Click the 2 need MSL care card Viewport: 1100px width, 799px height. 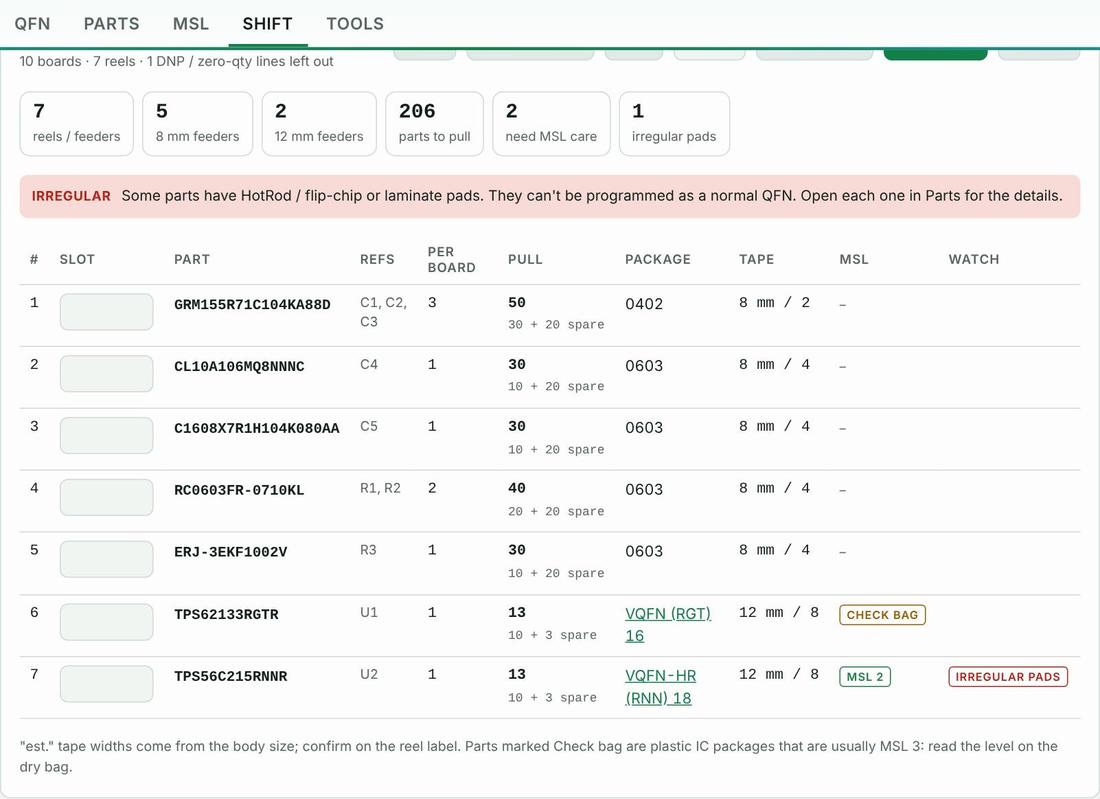(x=551, y=123)
